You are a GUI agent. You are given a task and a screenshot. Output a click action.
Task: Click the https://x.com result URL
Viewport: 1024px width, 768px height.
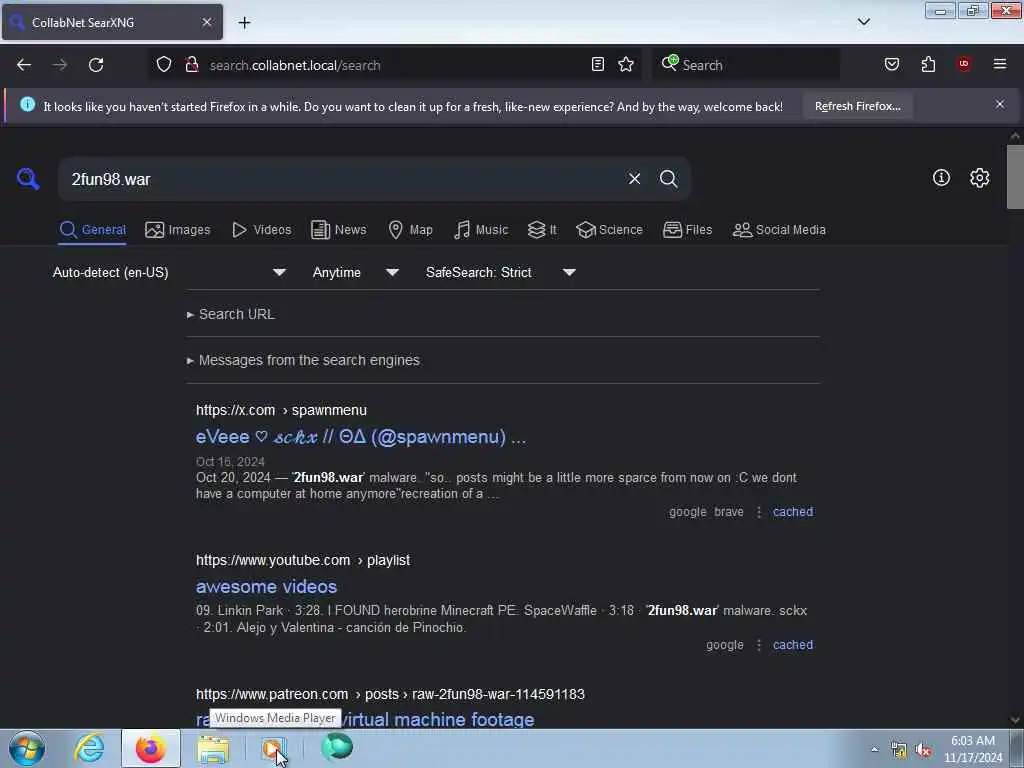pos(281,410)
